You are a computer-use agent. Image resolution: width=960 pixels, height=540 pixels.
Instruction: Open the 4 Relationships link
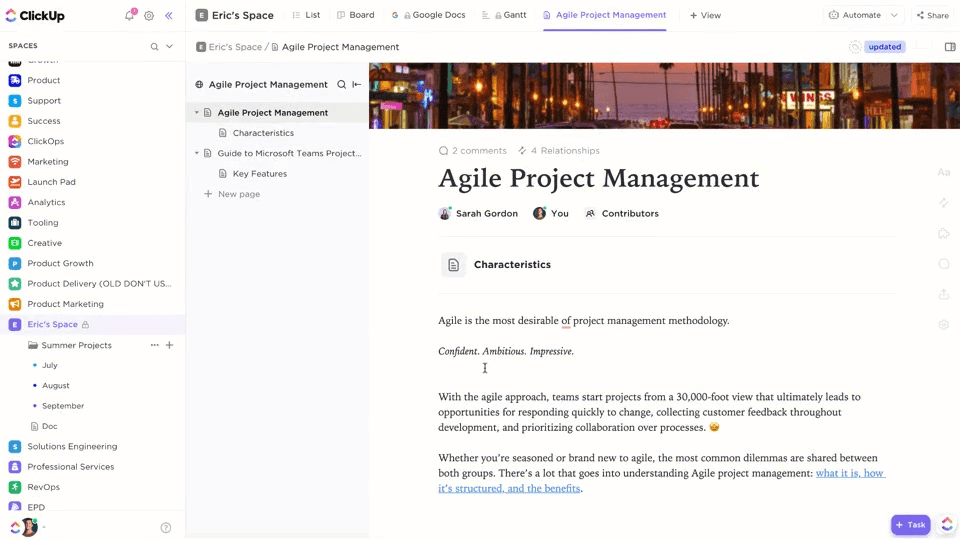click(558, 151)
